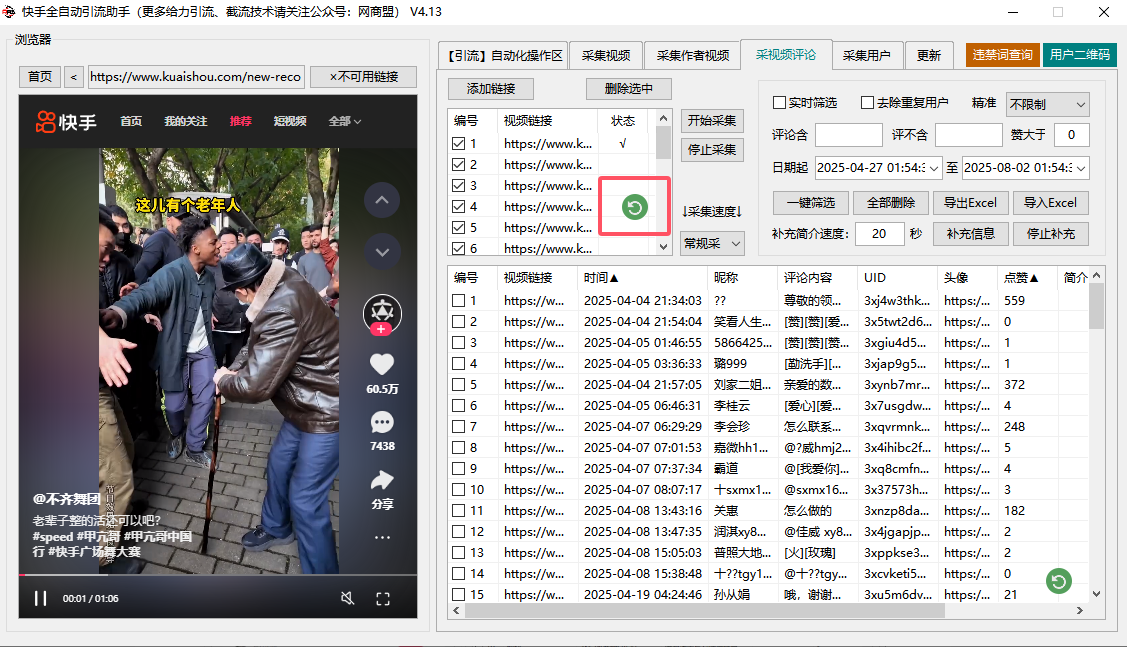Uncheck link row 2 checkbox
Image resolution: width=1127 pixels, height=647 pixels.
(x=459, y=165)
